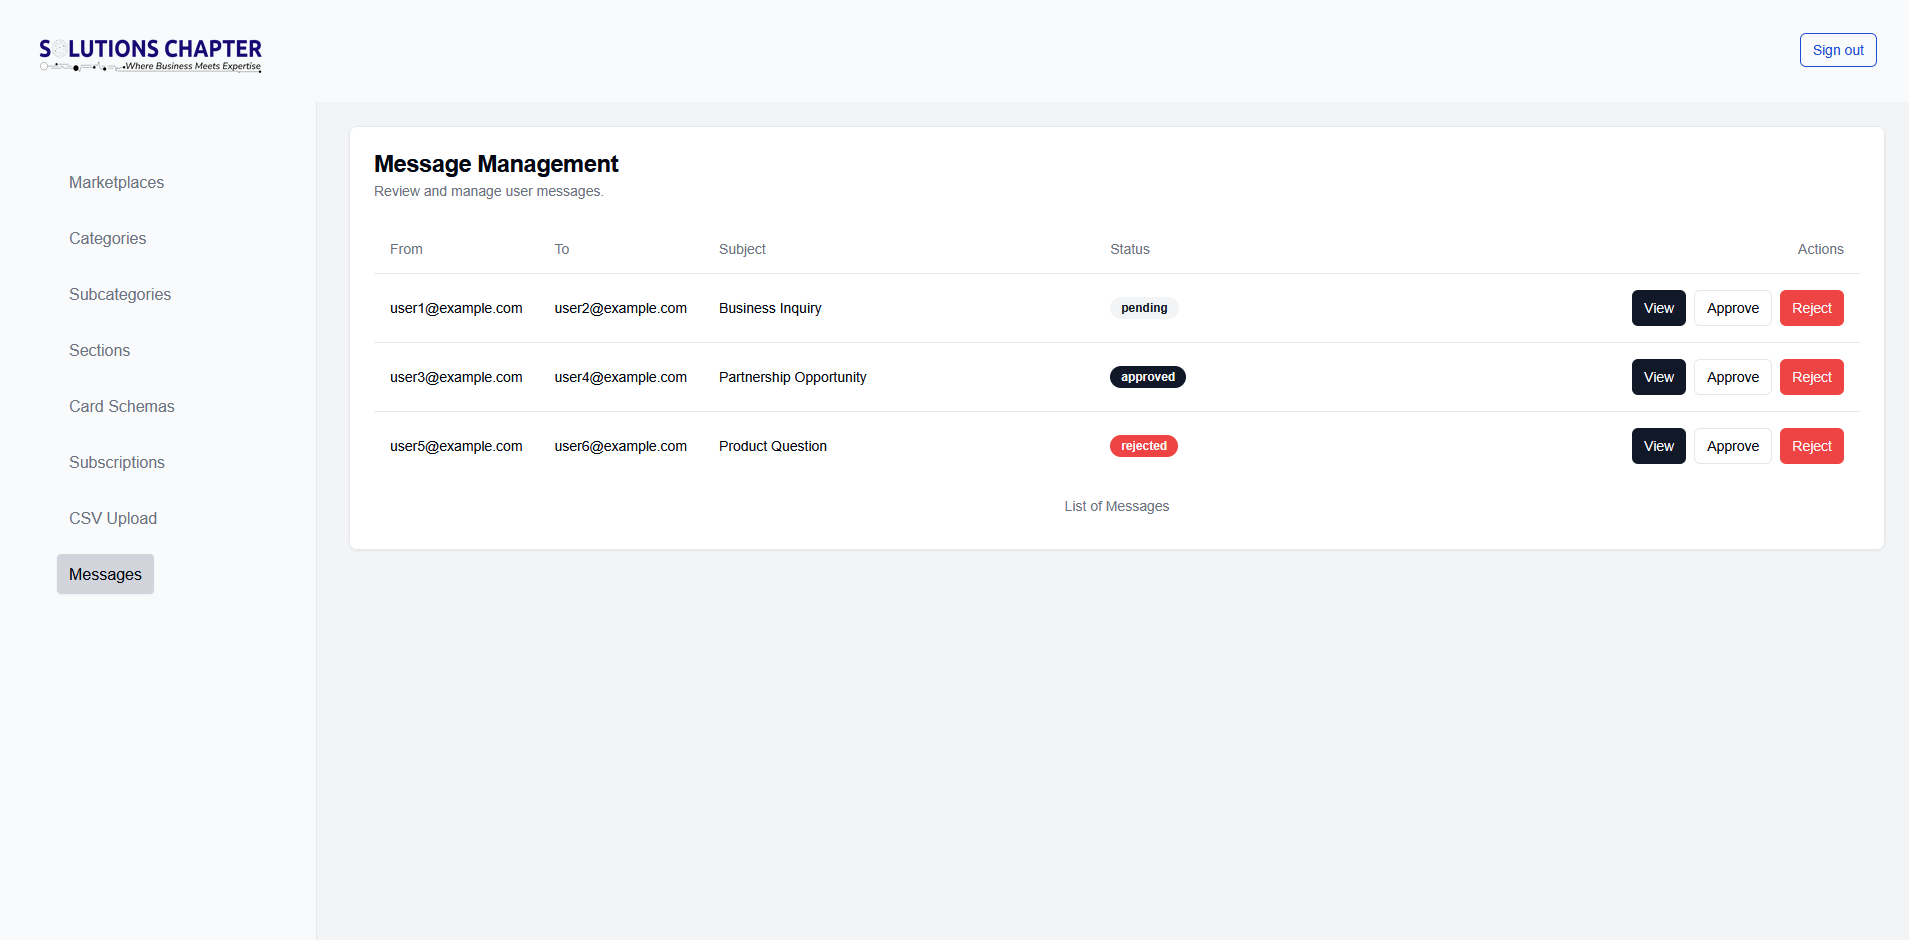Image resolution: width=1909 pixels, height=940 pixels.
Task: View the Partnership Opportunity message
Action: click(1658, 377)
